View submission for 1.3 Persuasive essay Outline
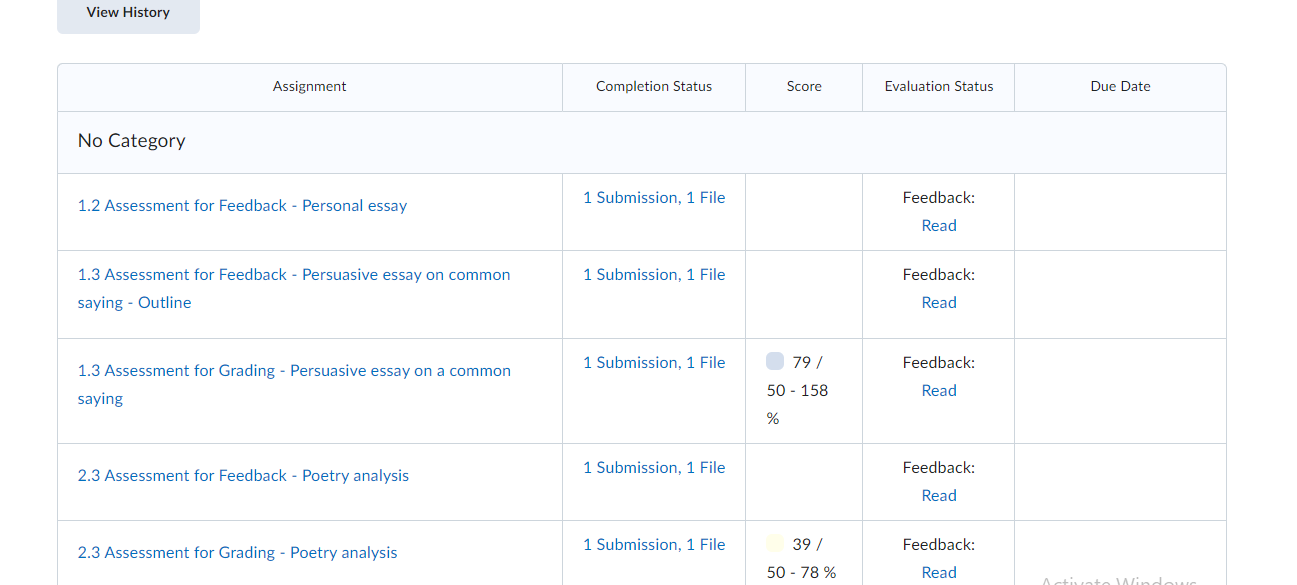Image resolution: width=1297 pixels, height=585 pixels. [654, 275]
